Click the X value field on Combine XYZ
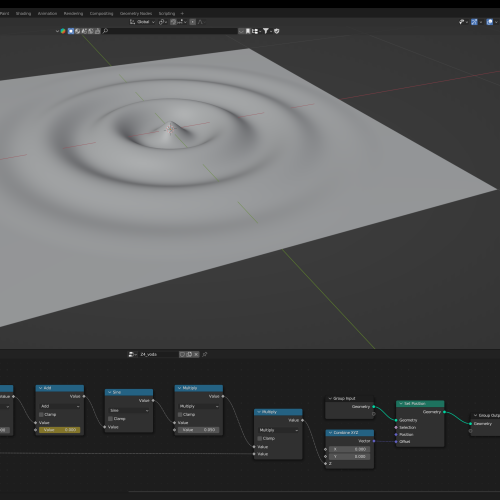Viewport: 500px width, 500px height. coord(349,449)
